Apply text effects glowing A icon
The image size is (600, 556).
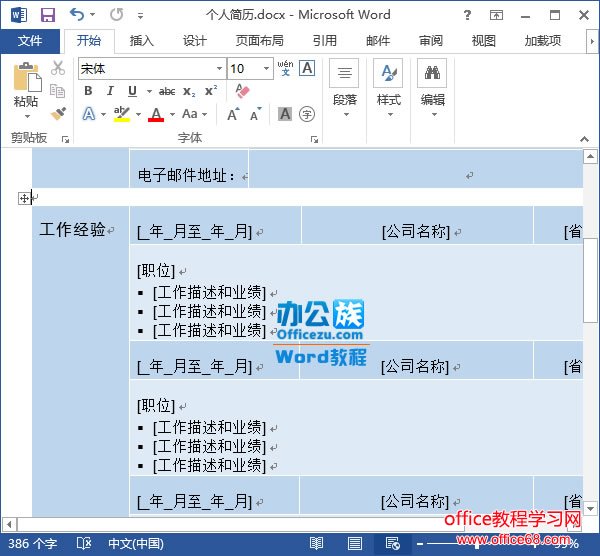(89, 114)
